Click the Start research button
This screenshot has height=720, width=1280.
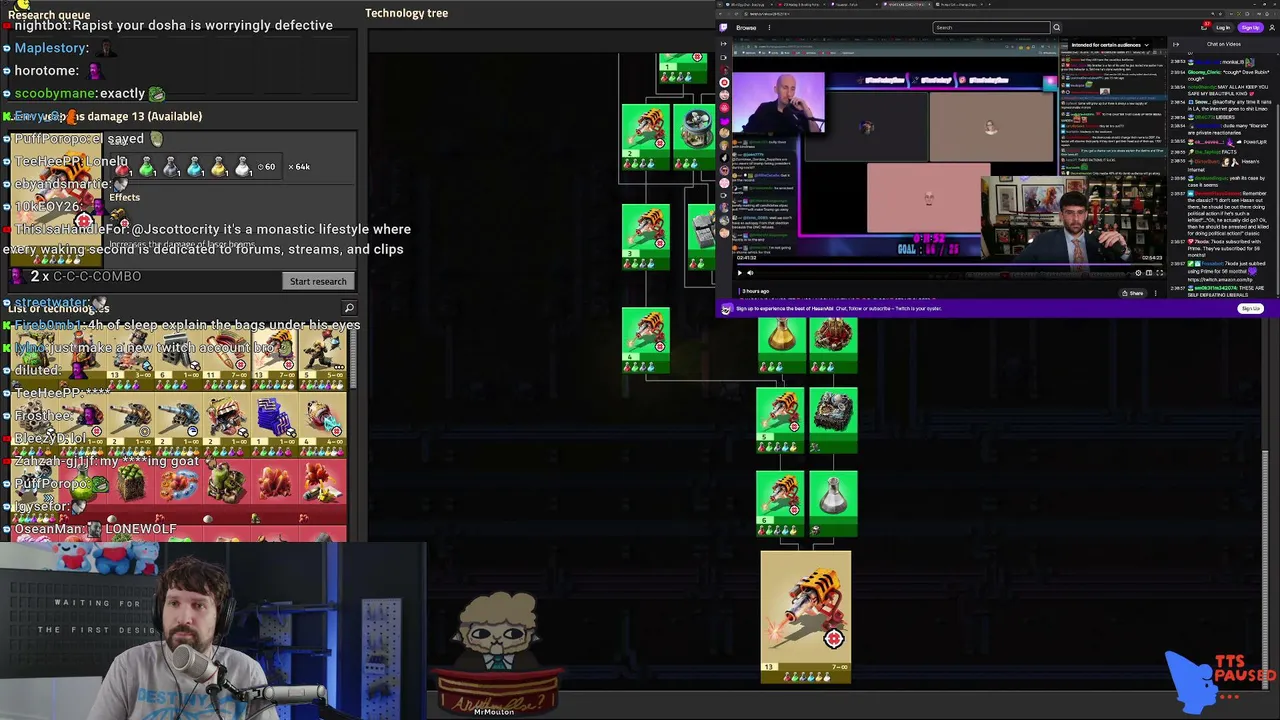pyautogui.click(x=318, y=281)
